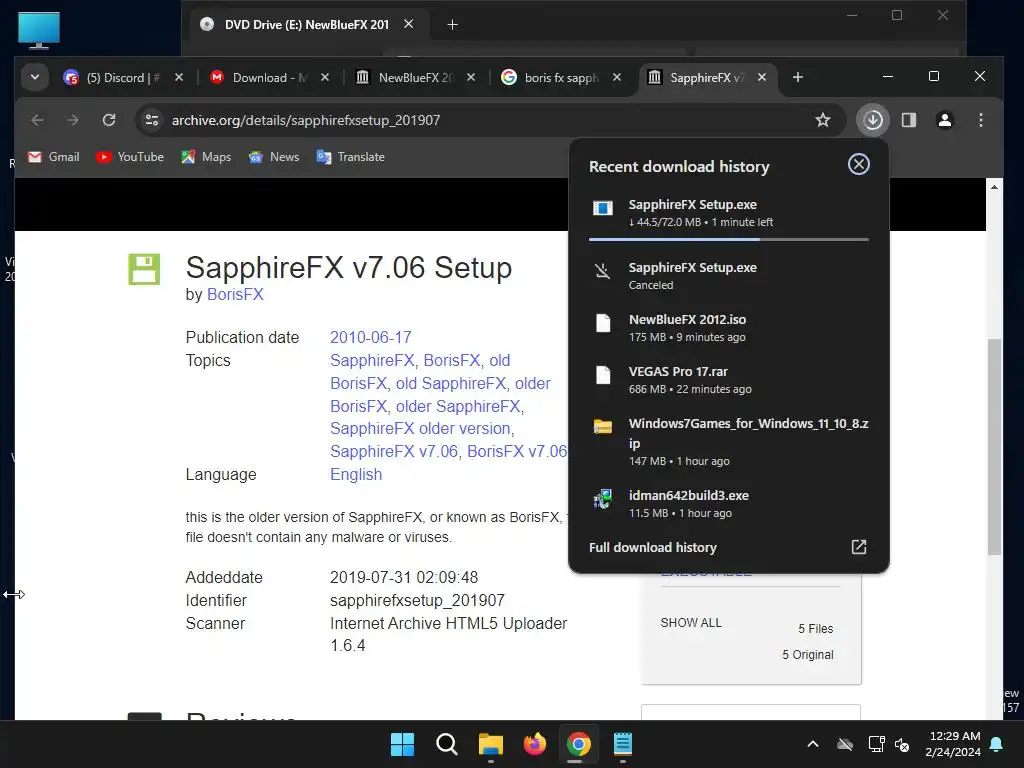Select the SapphireFX v7 tab
This screenshot has height=768, width=1024.
point(707,78)
